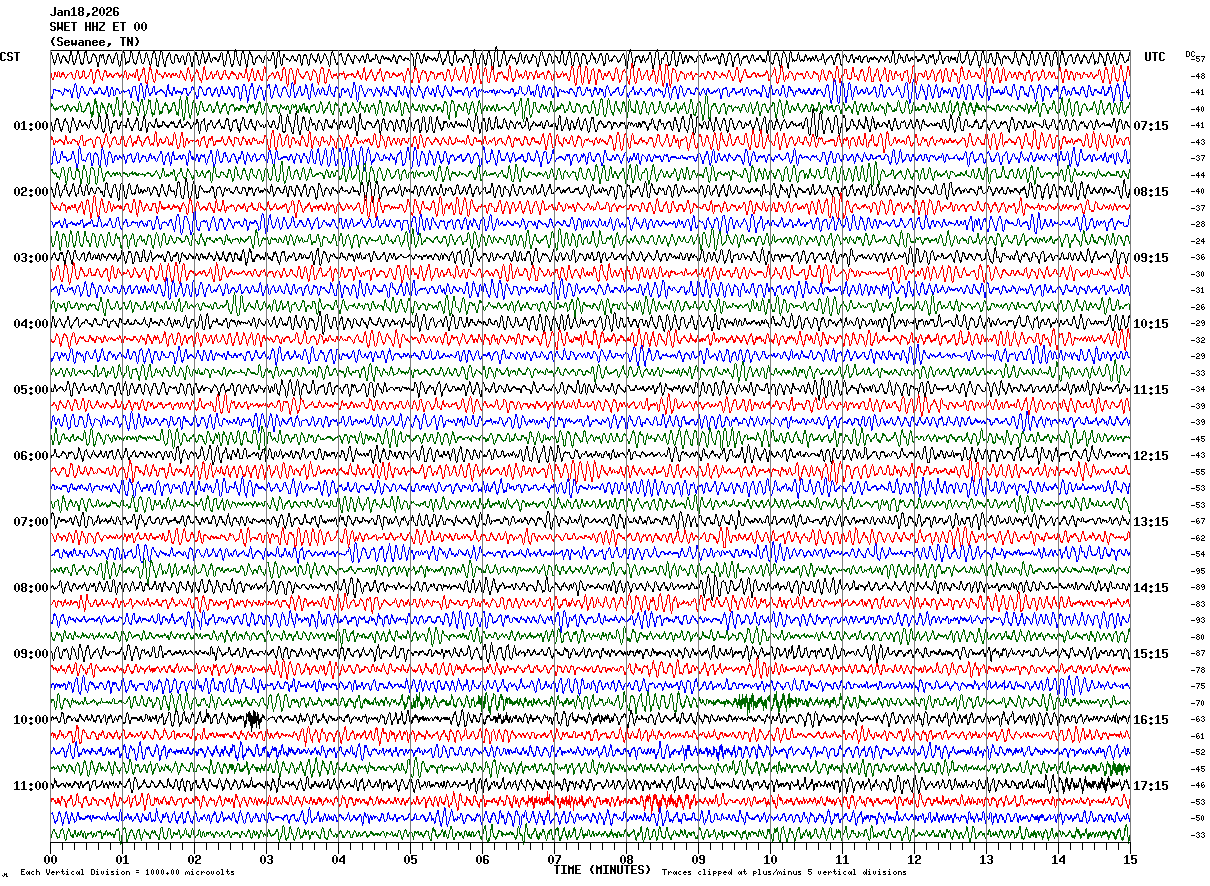Click the 07:15 UTC time label

[x=1150, y=126]
